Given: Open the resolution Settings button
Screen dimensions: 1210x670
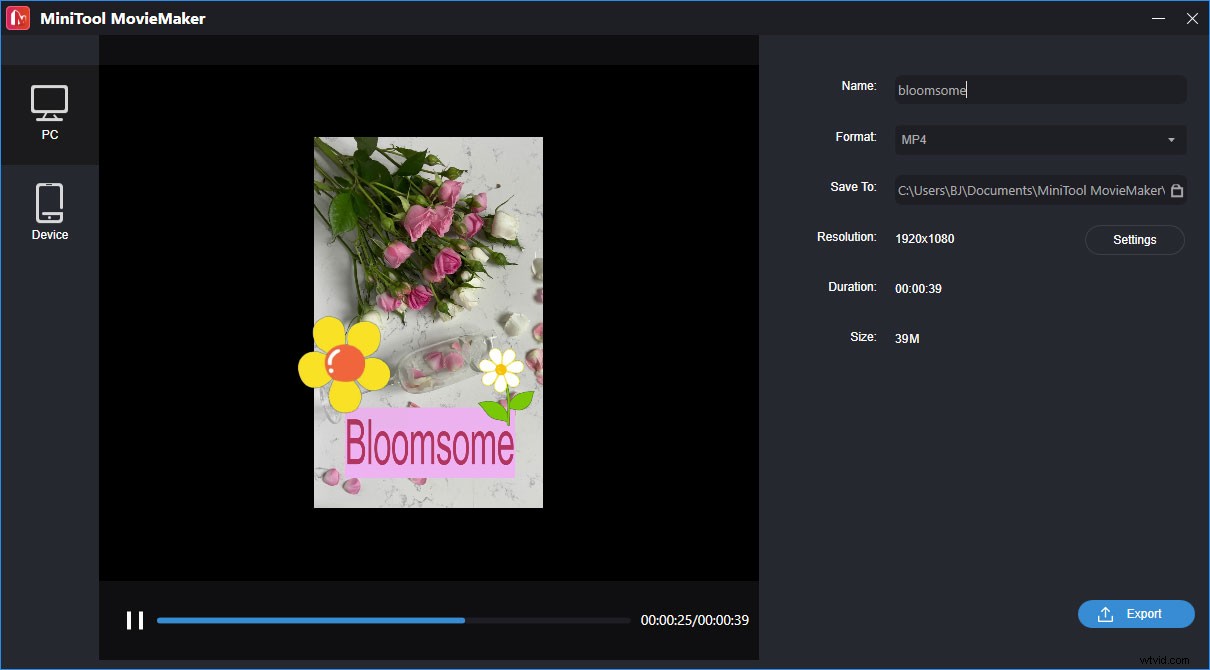Looking at the screenshot, I should click(x=1134, y=240).
